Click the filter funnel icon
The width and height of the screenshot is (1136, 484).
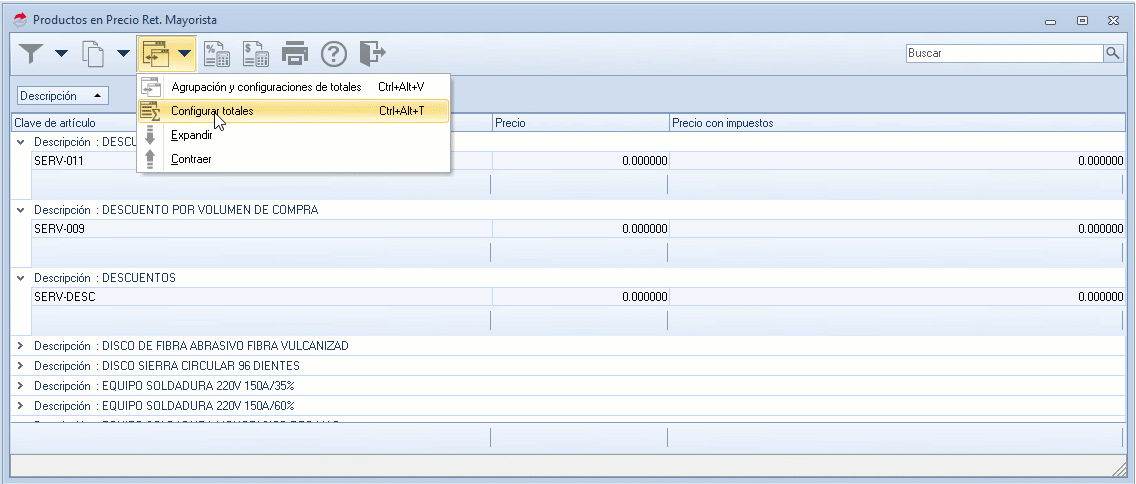point(31,53)
